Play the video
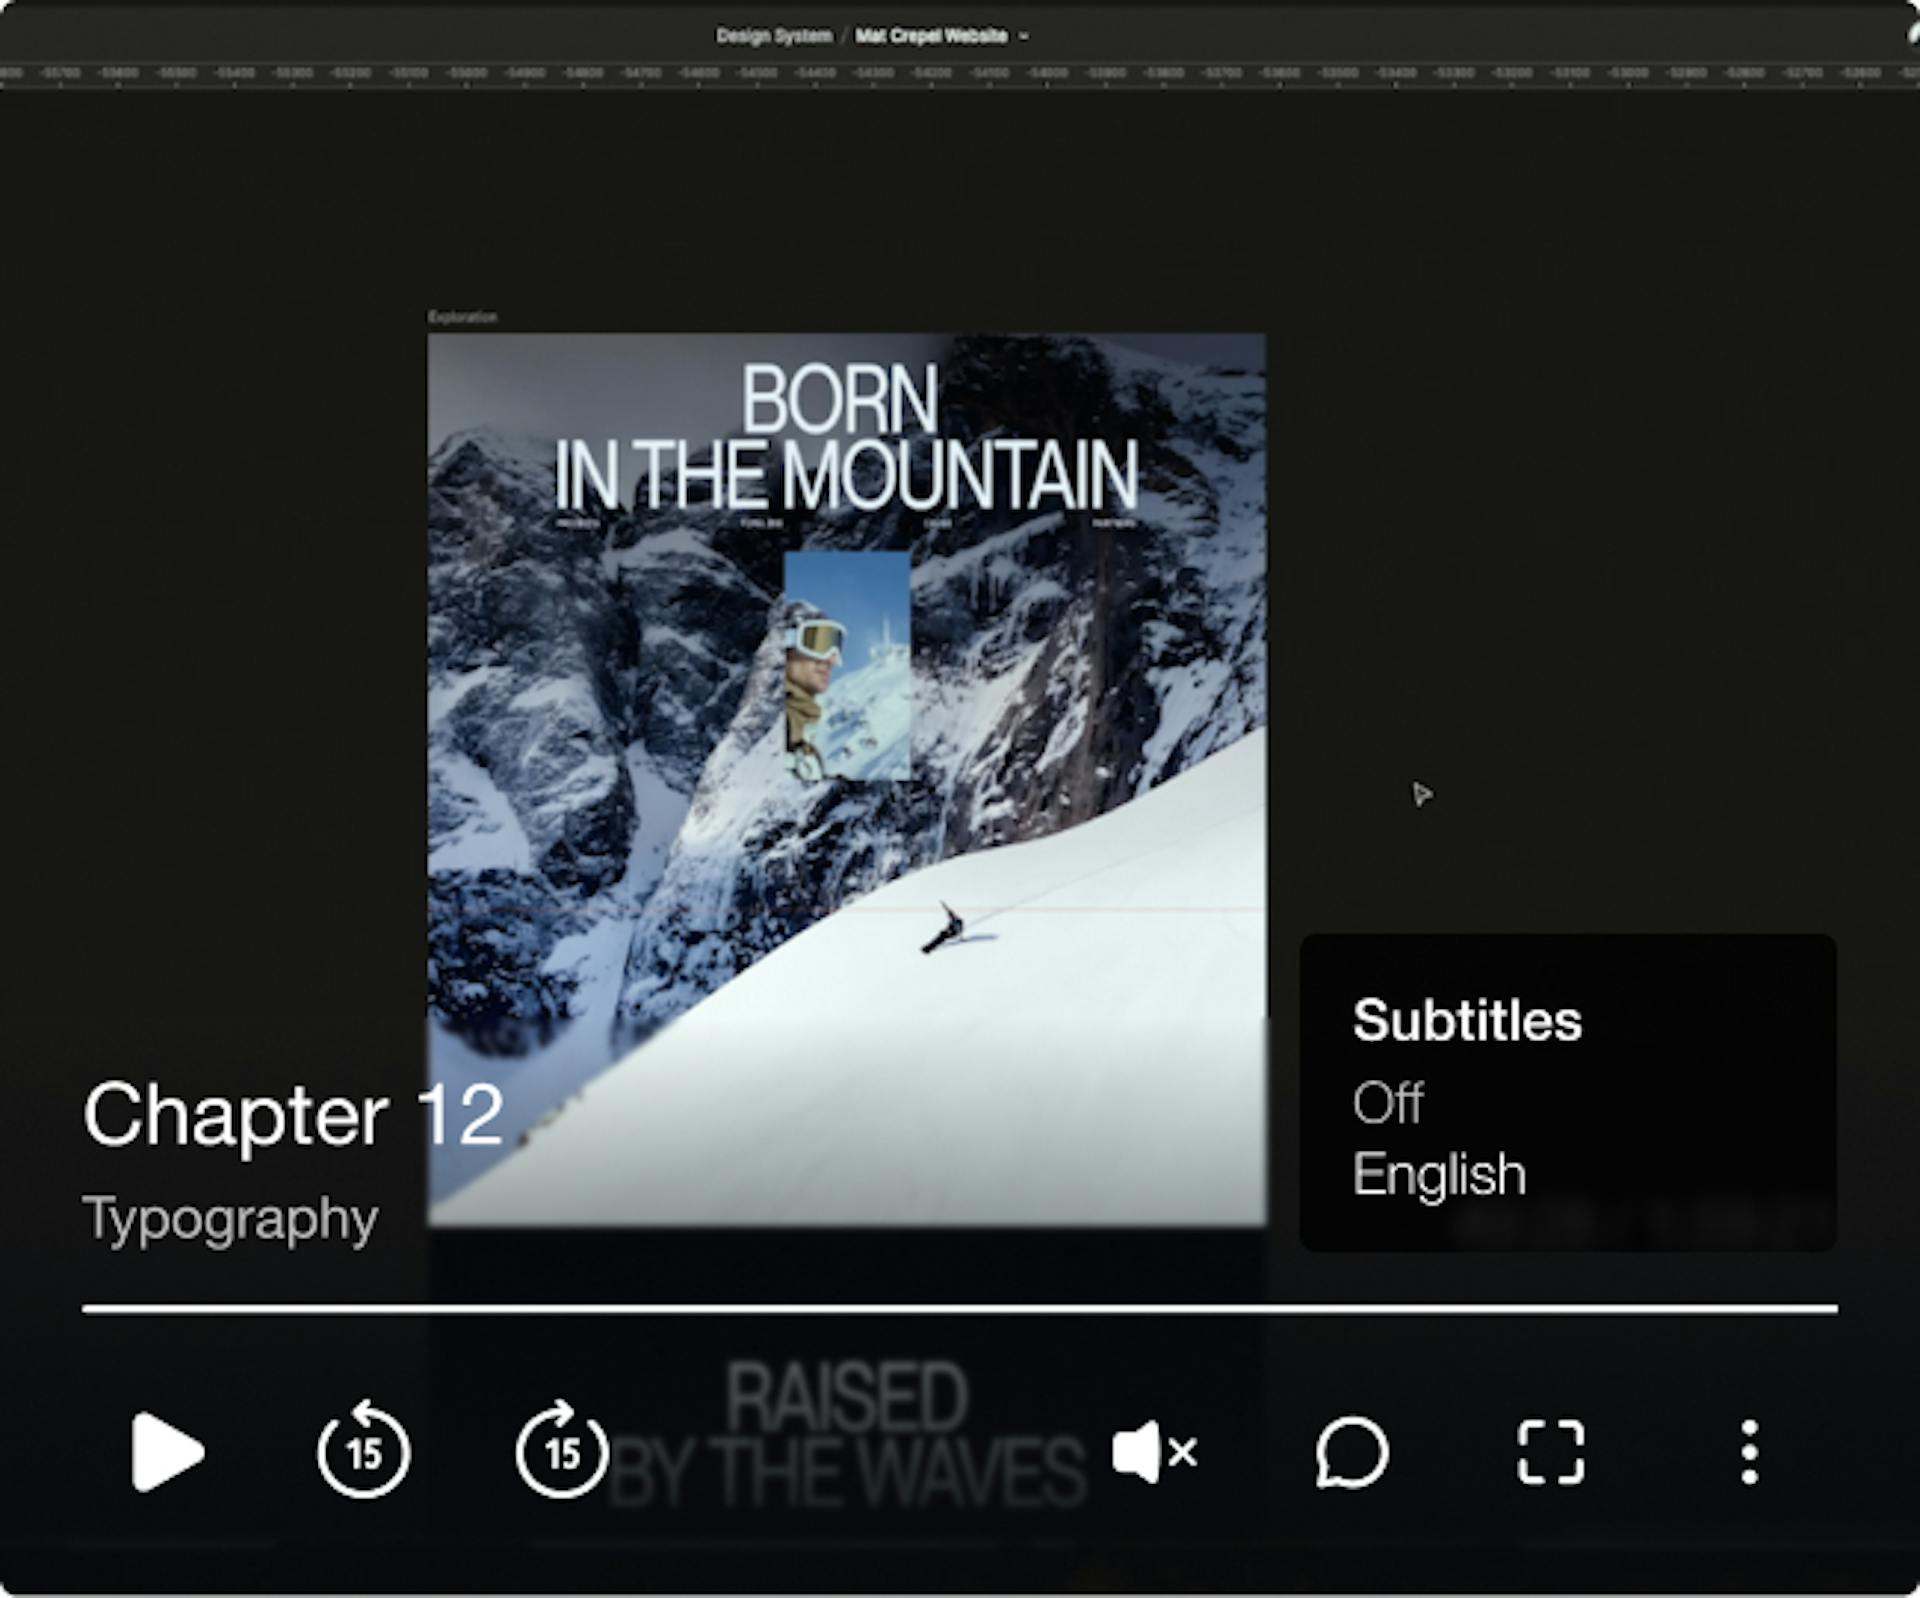Viewport: 1920px width, 1598px height. tap(168, 1451)
